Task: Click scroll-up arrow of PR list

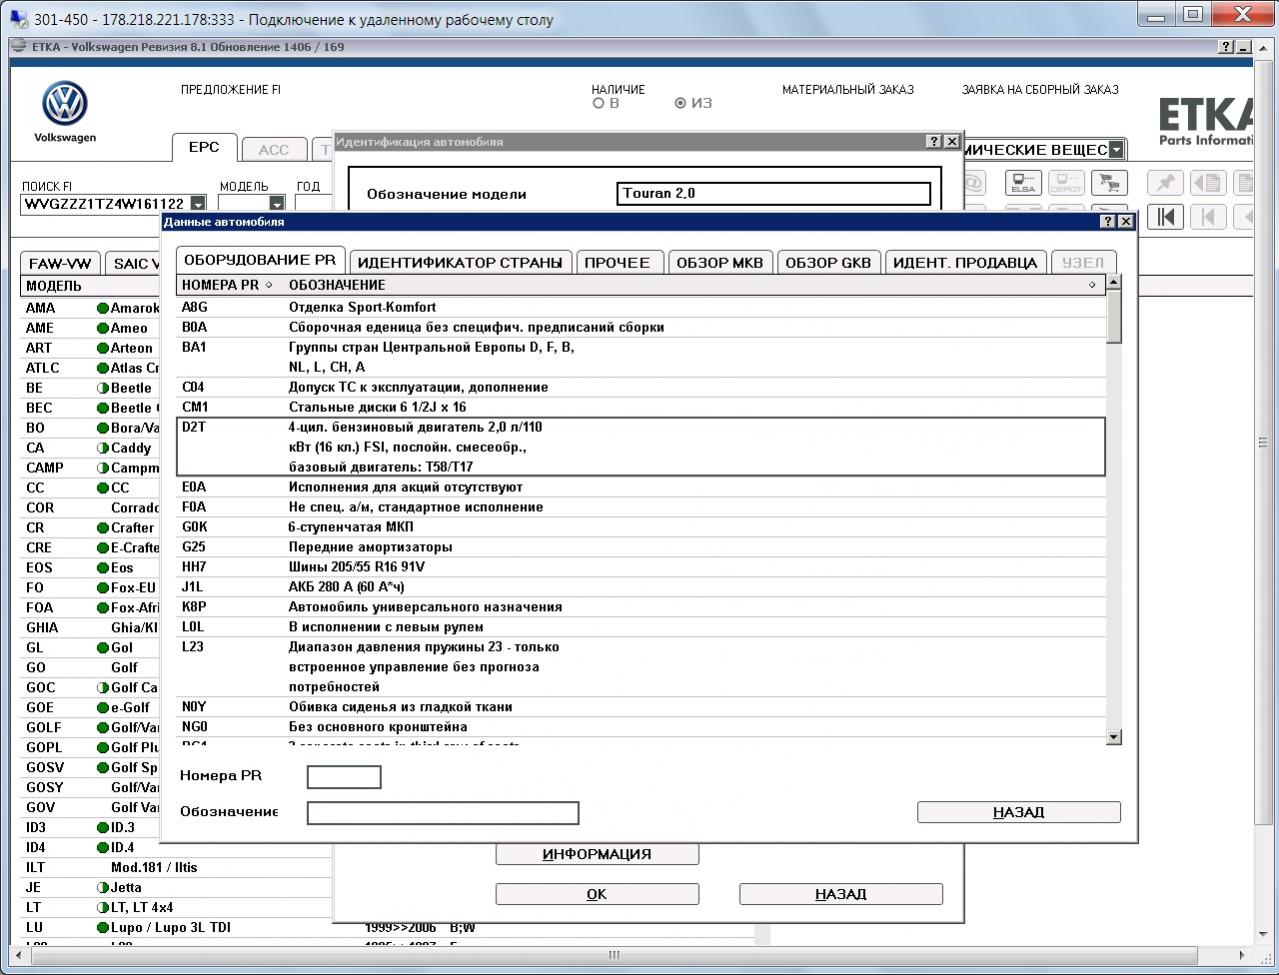Action: point(1114,282)
